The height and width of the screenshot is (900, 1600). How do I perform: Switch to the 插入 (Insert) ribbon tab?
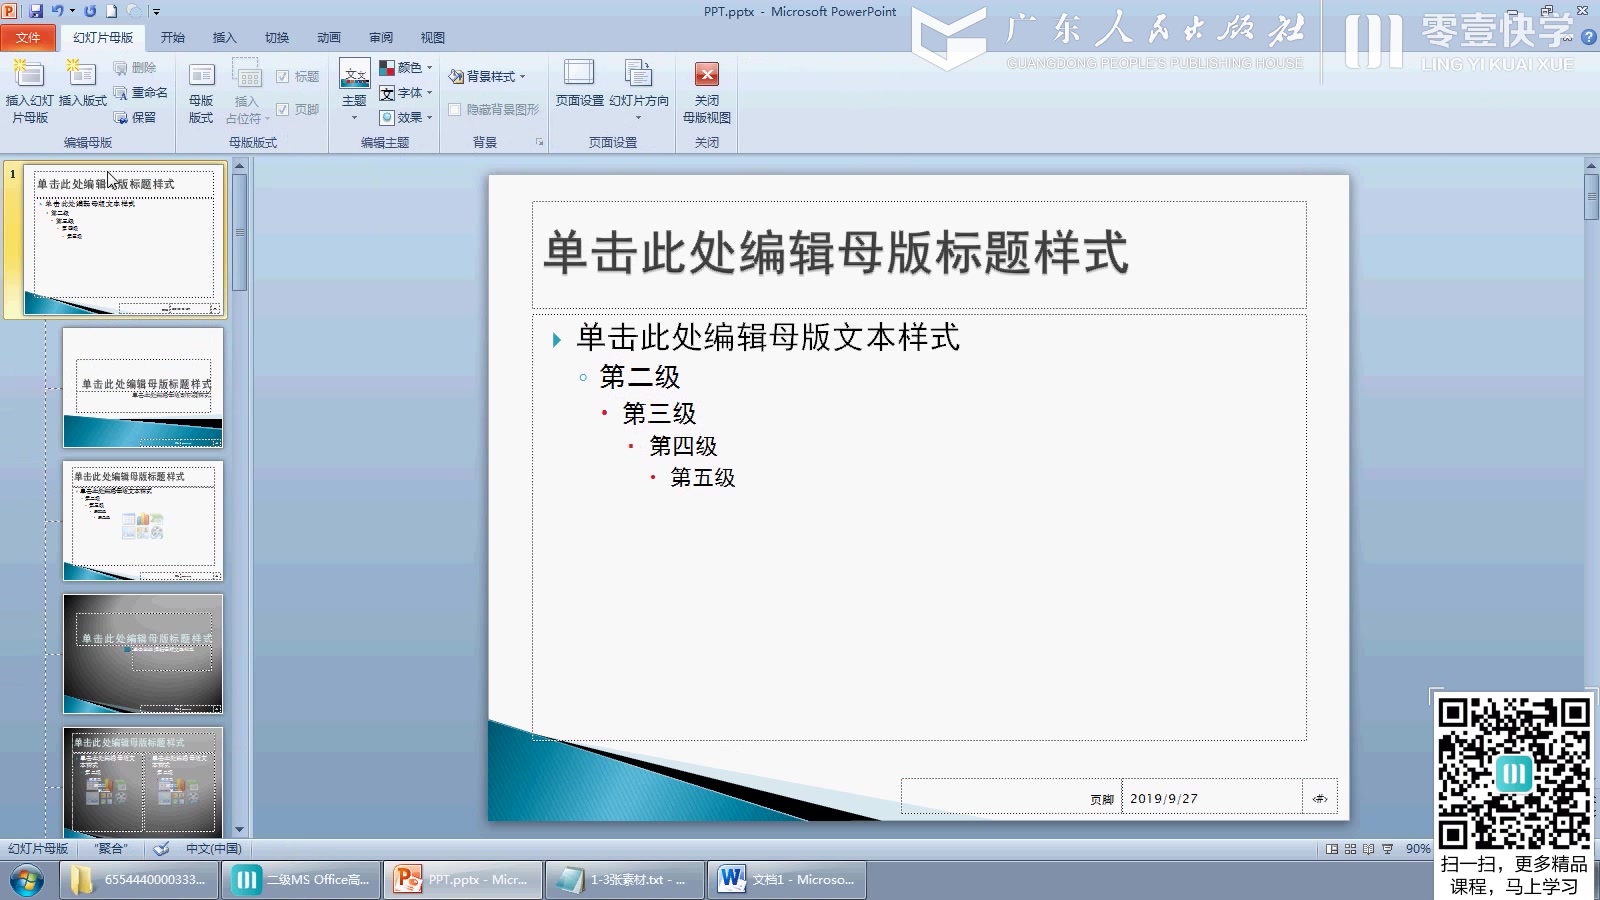tap(222, 37)
